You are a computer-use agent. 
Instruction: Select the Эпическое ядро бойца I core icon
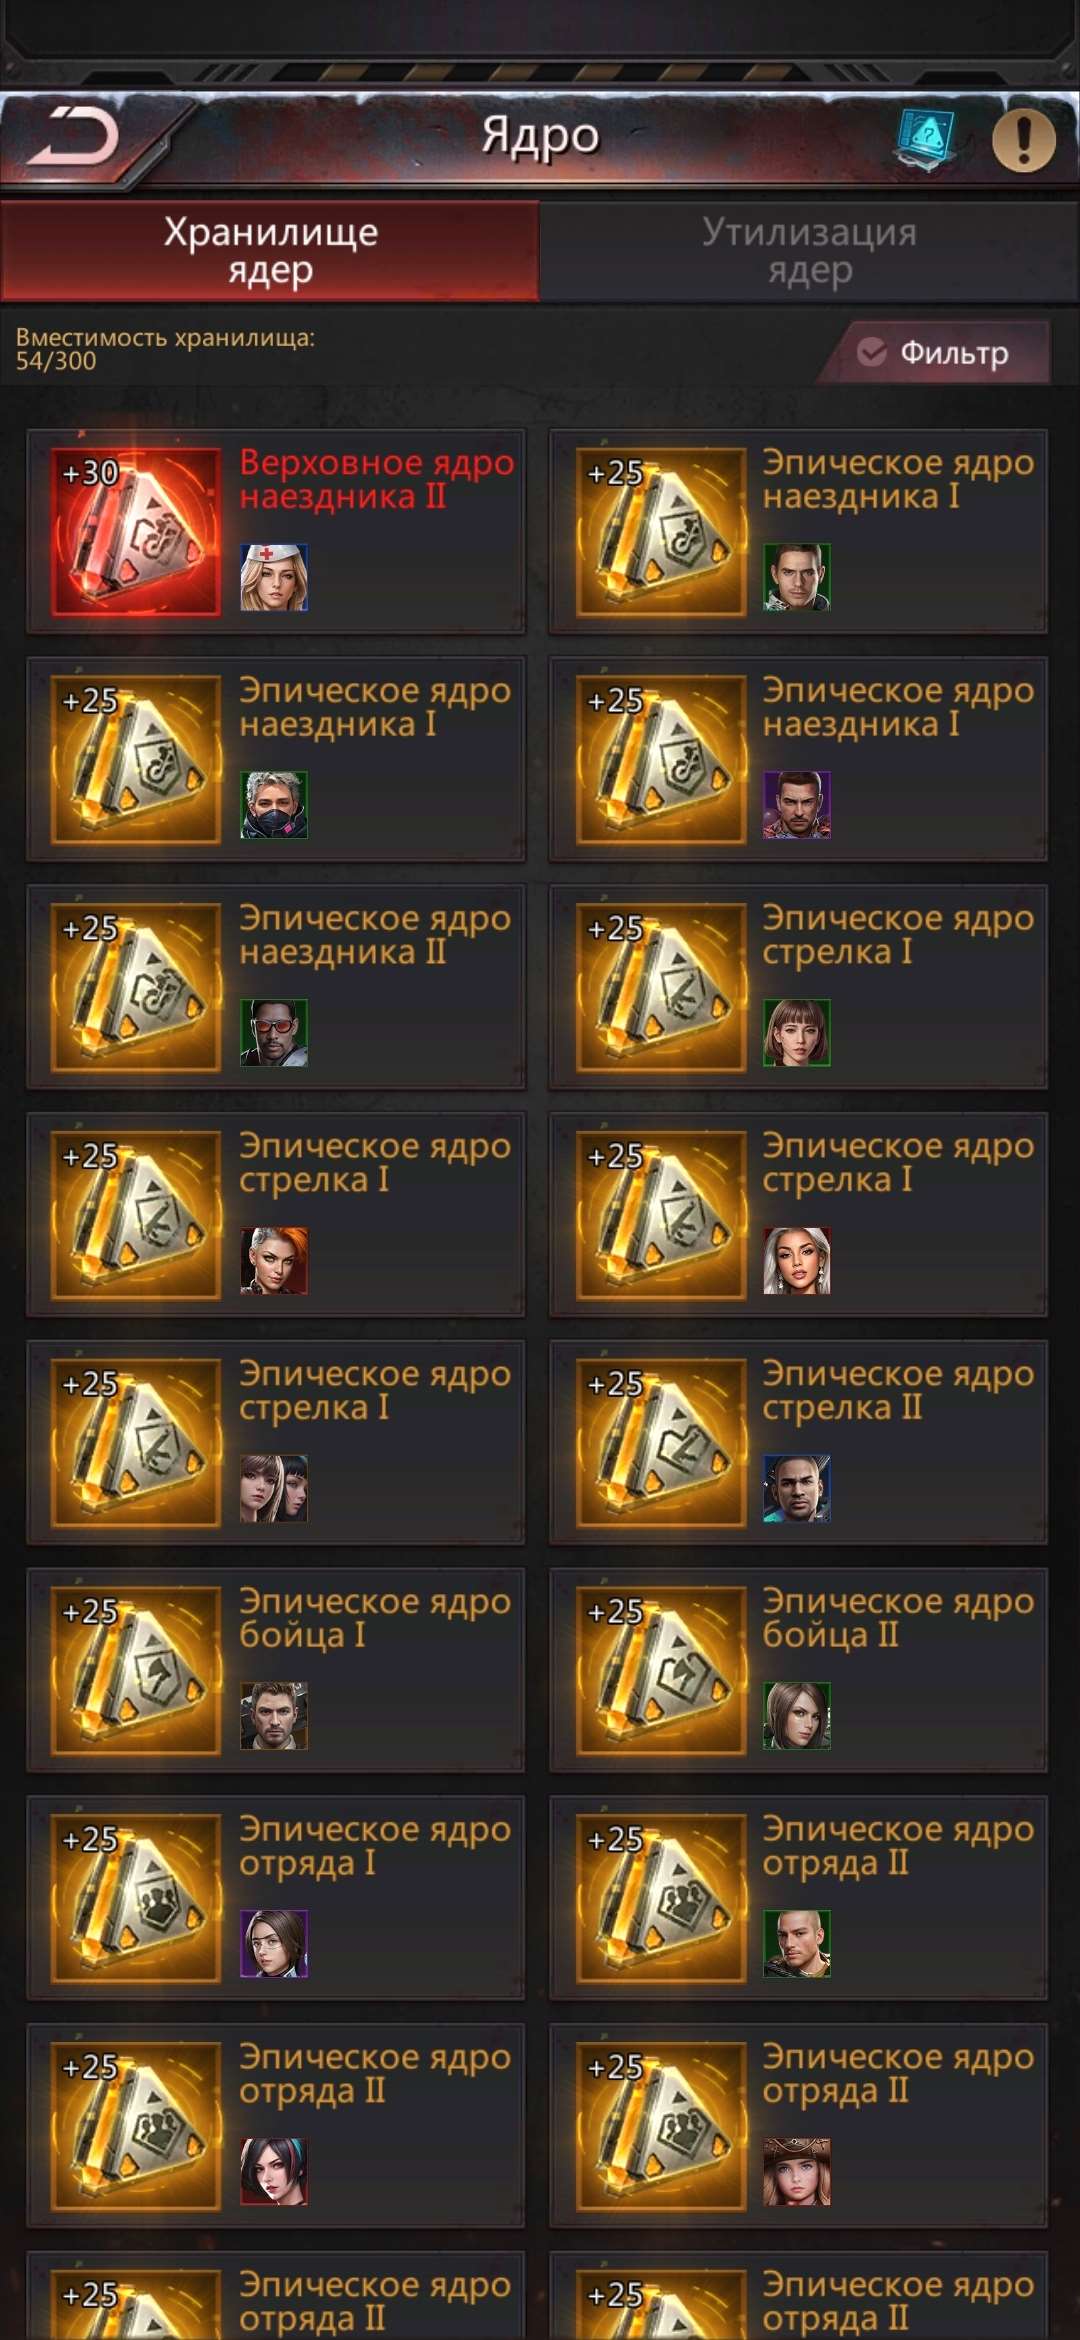pyautogui.click(x=136, y=1670)
